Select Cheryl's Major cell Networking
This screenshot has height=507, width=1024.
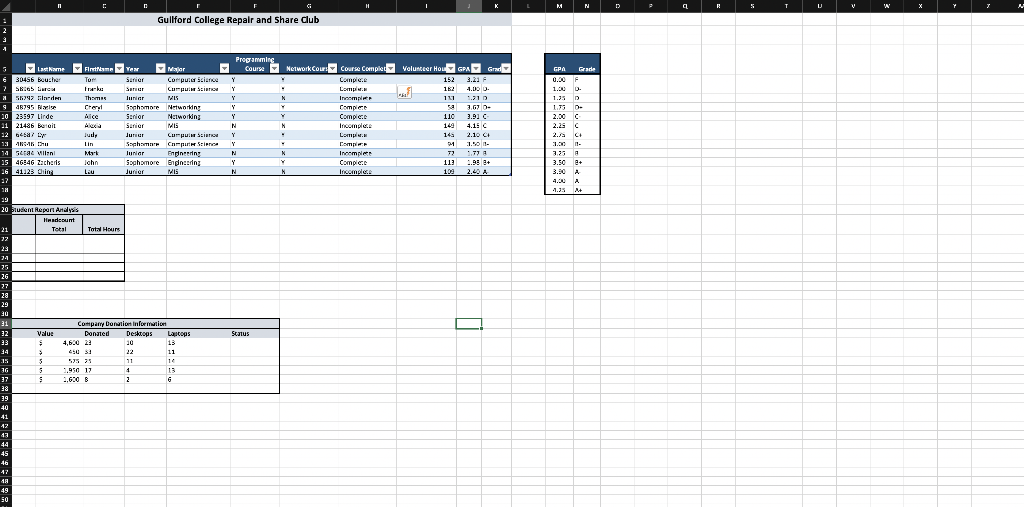(x=199, y=106)
